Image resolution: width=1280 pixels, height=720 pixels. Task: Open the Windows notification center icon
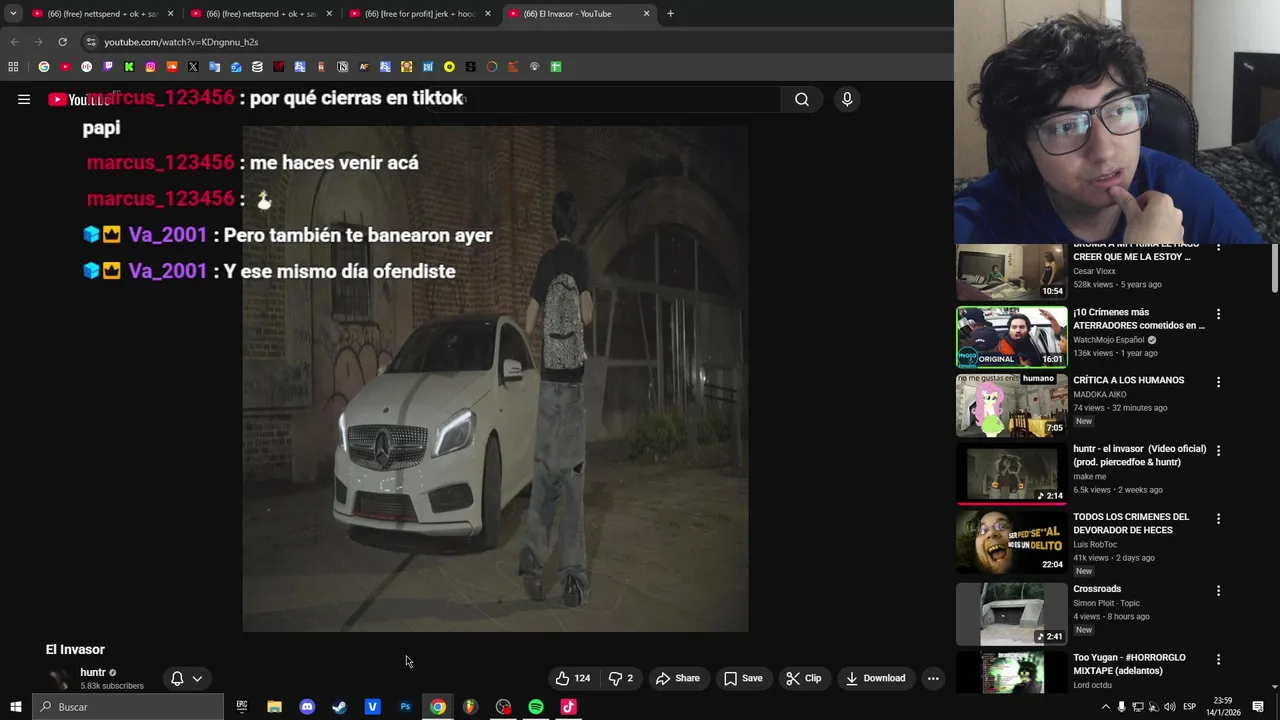(x=1258, y=707)
